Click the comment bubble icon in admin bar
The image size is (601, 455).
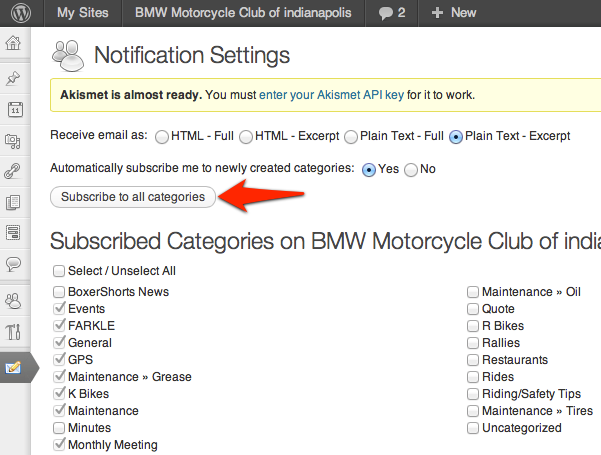pyautogui.click(x=385, y=13)
